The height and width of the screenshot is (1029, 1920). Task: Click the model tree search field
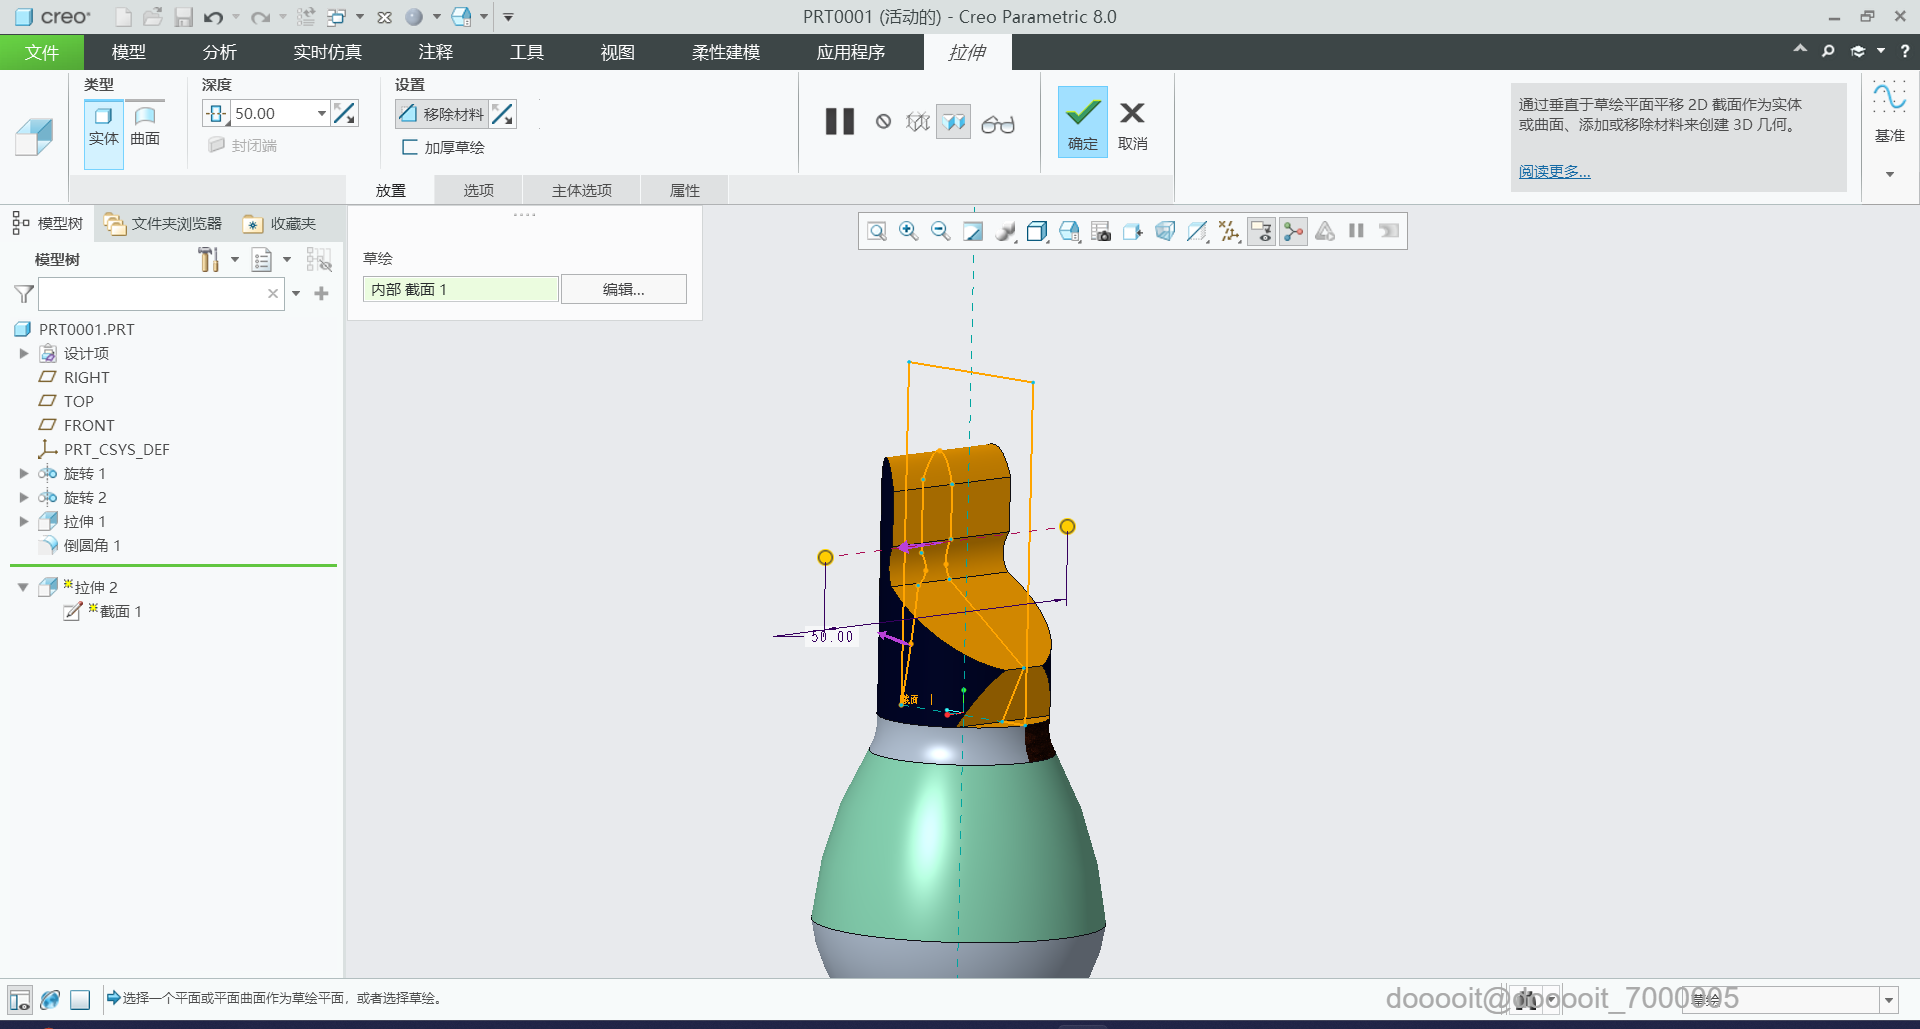pos(152,294)
